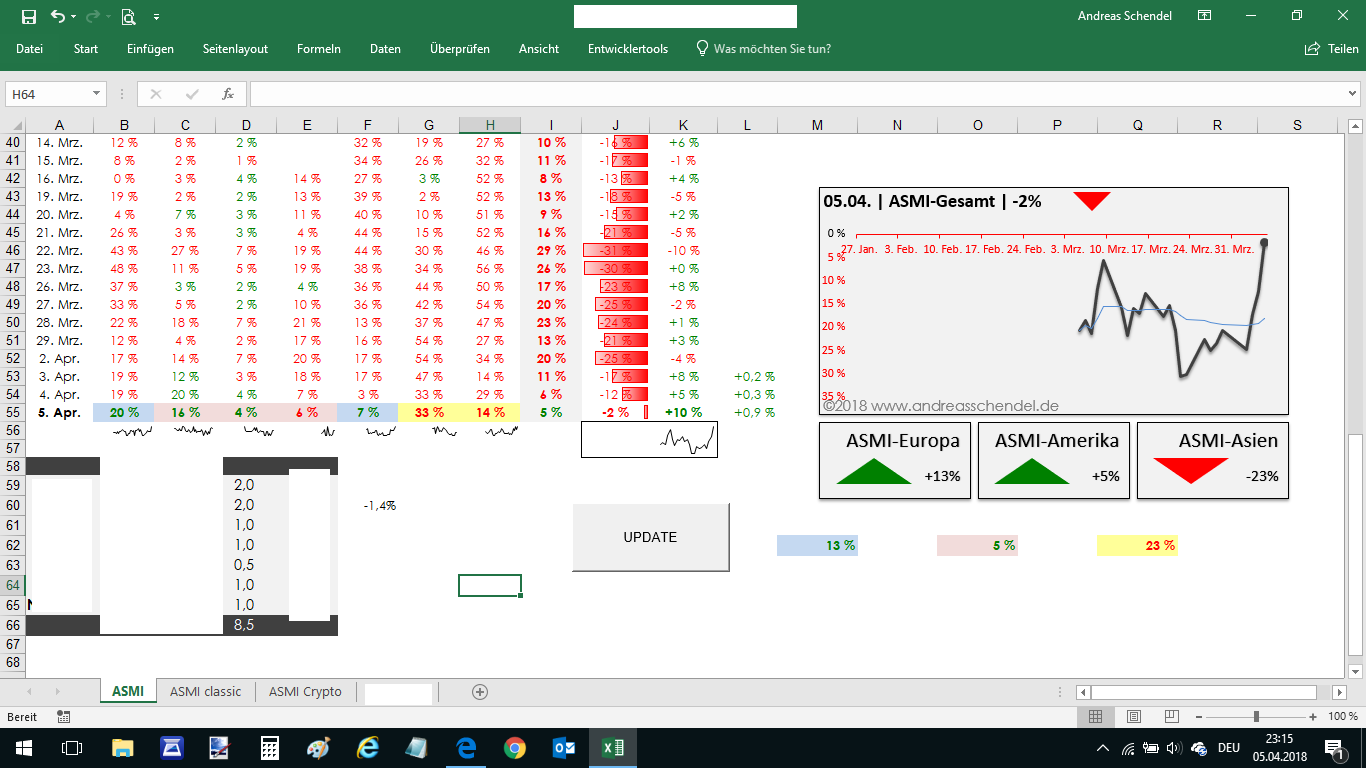Open the Name Box dropdown for H64
The height and width of the screenshot is (768, 1366).
pos(97,94)
